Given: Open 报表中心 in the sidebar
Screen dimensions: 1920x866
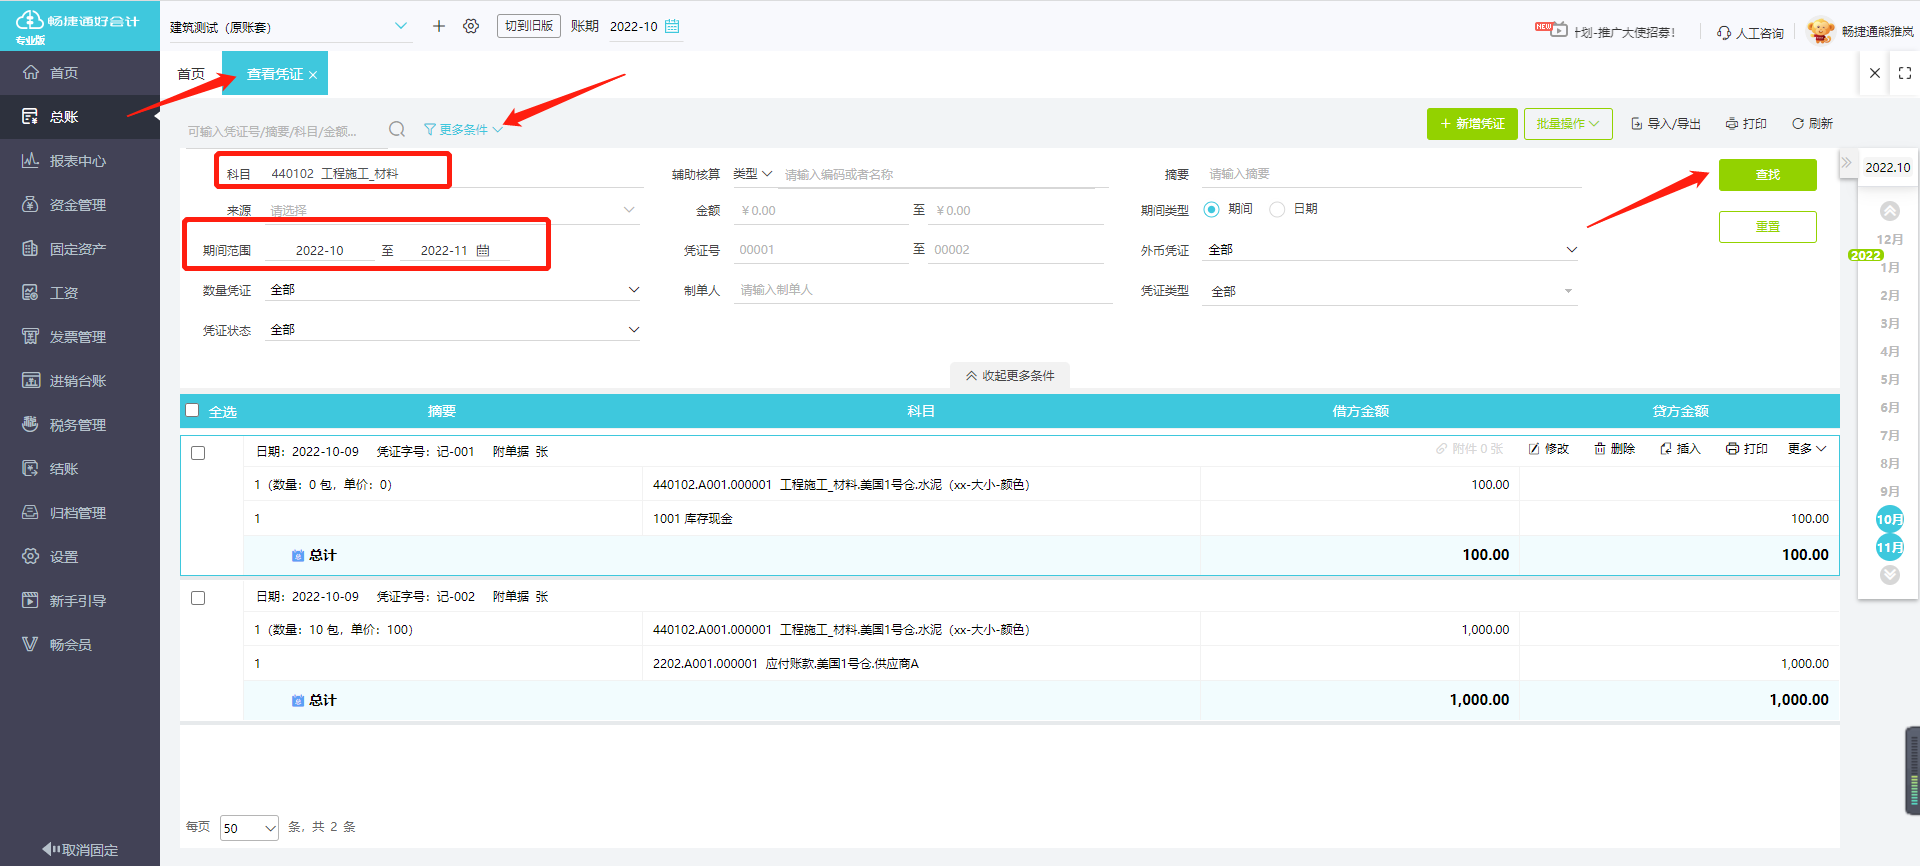Looking at the screenshot, I should click(78, 161).
